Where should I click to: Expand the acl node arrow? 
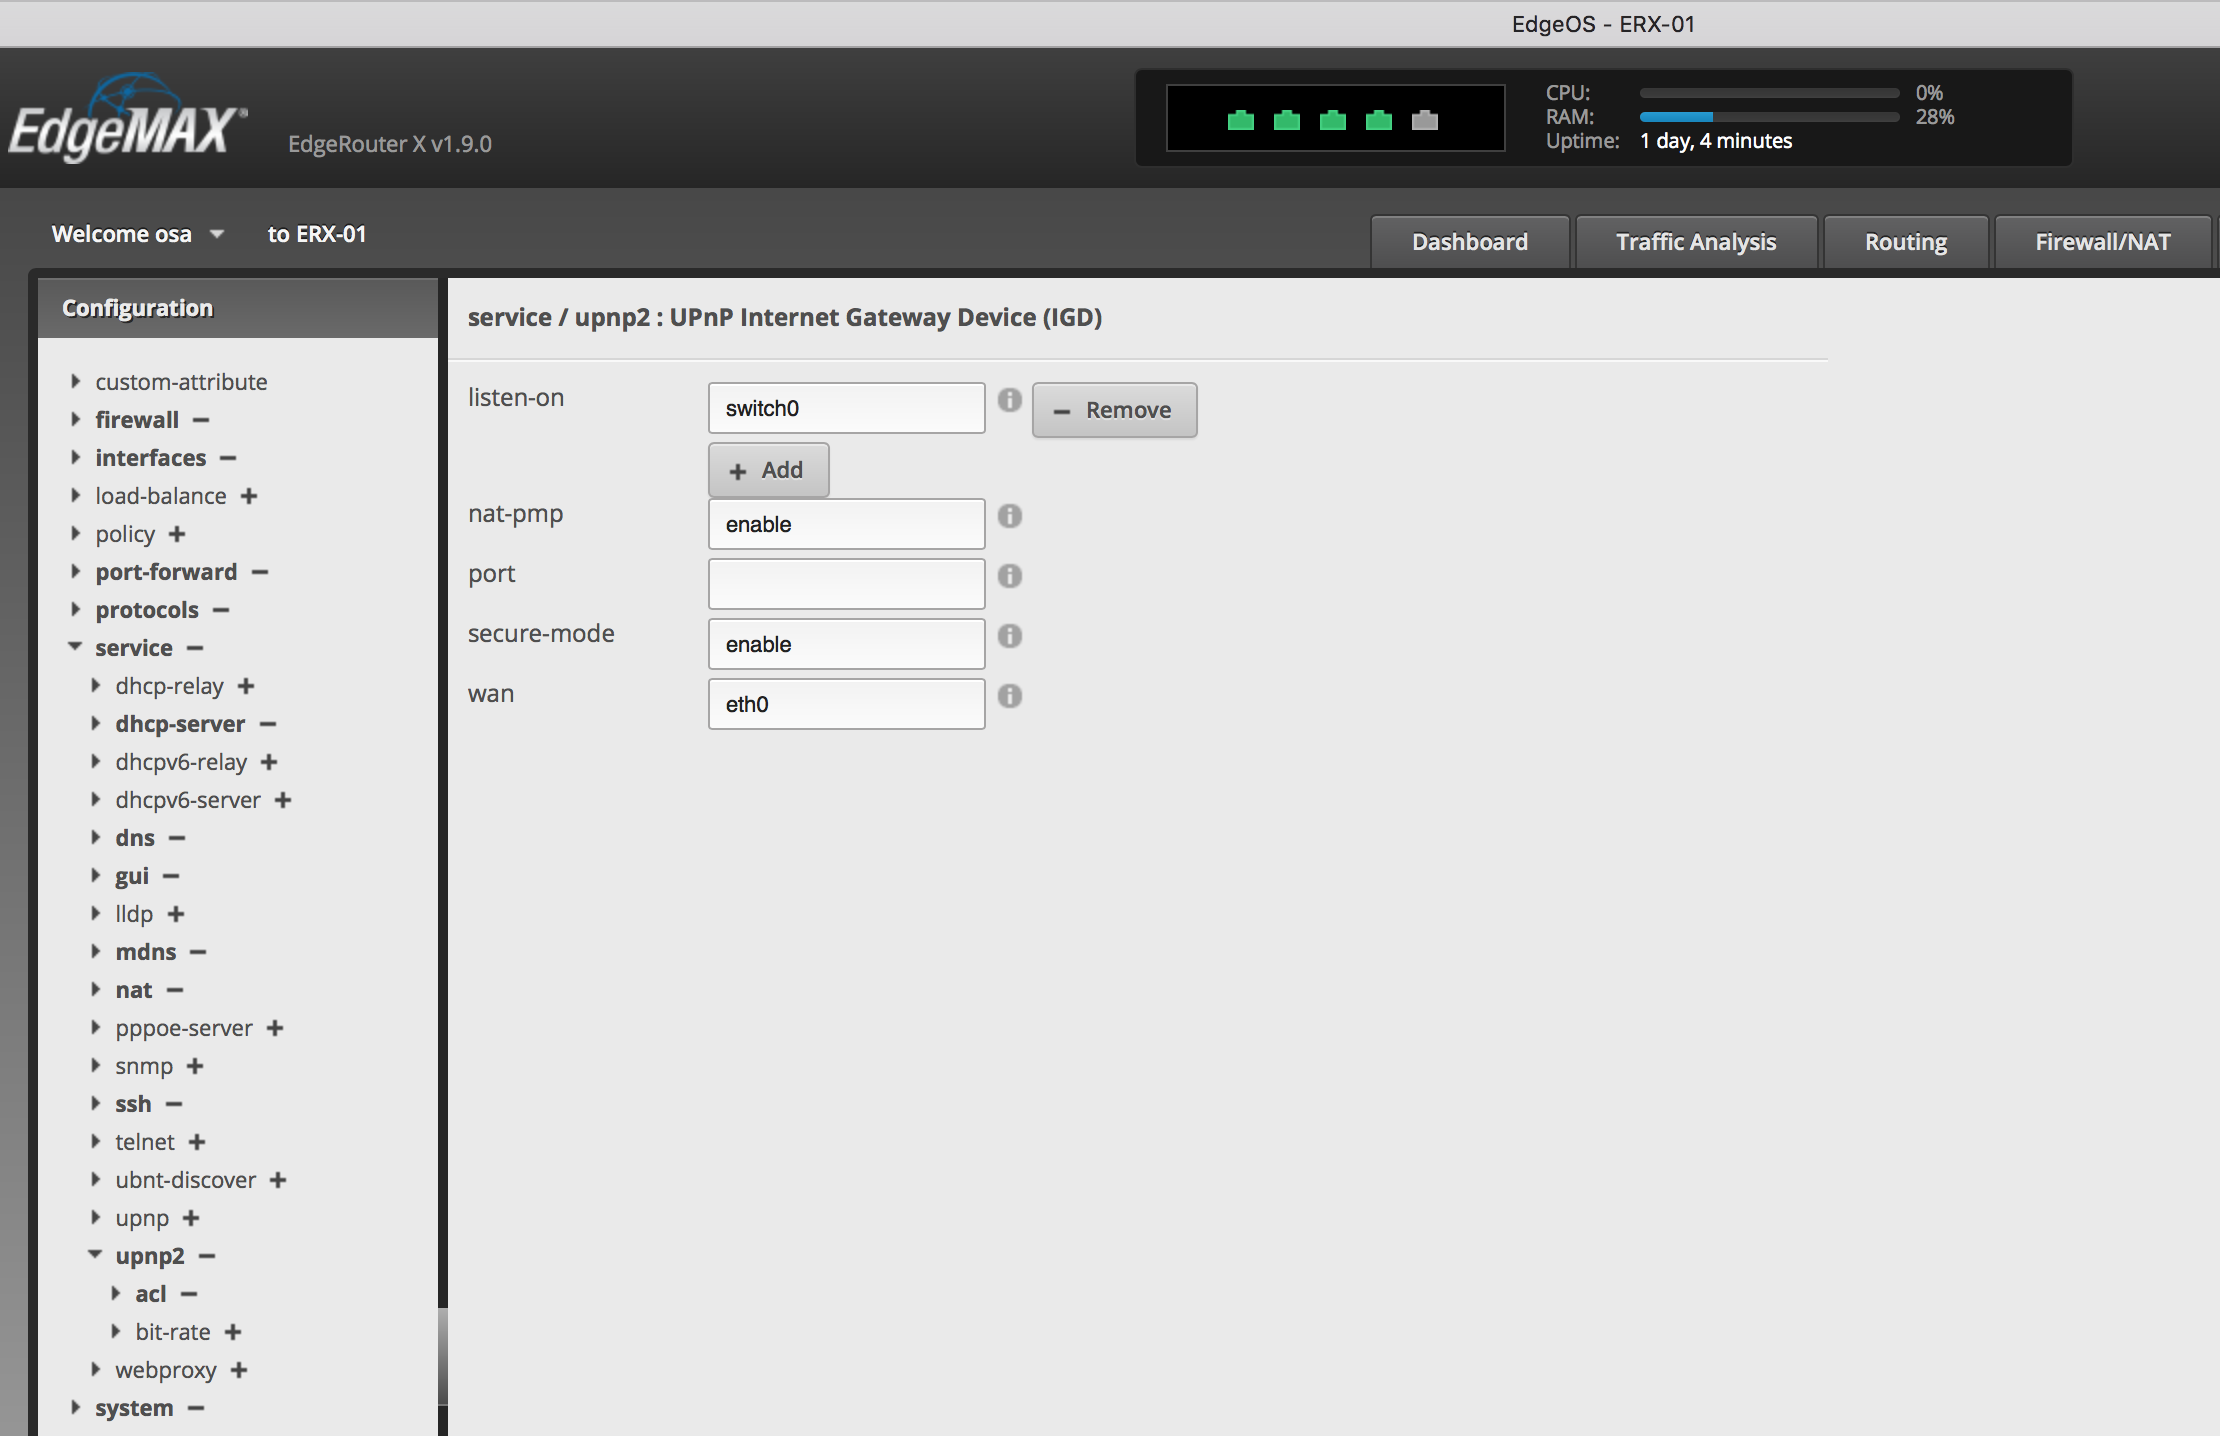(x=115, y=1293)
